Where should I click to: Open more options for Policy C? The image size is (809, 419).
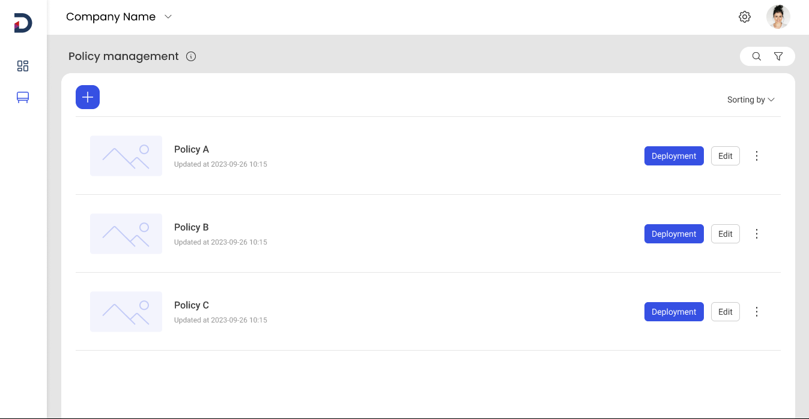[756, 312]
